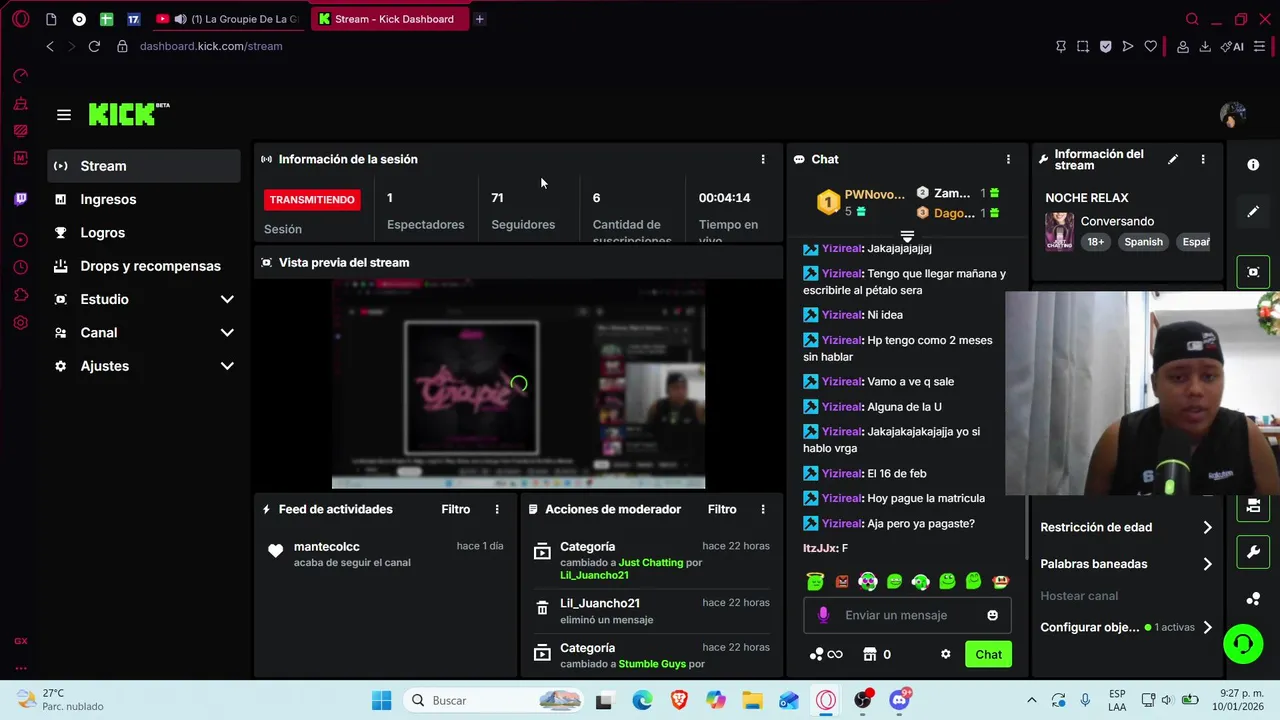Click the 18+ tag
Viewport: 1280px width, 720px height.
pyautogui.click(x=1096, y=241)
